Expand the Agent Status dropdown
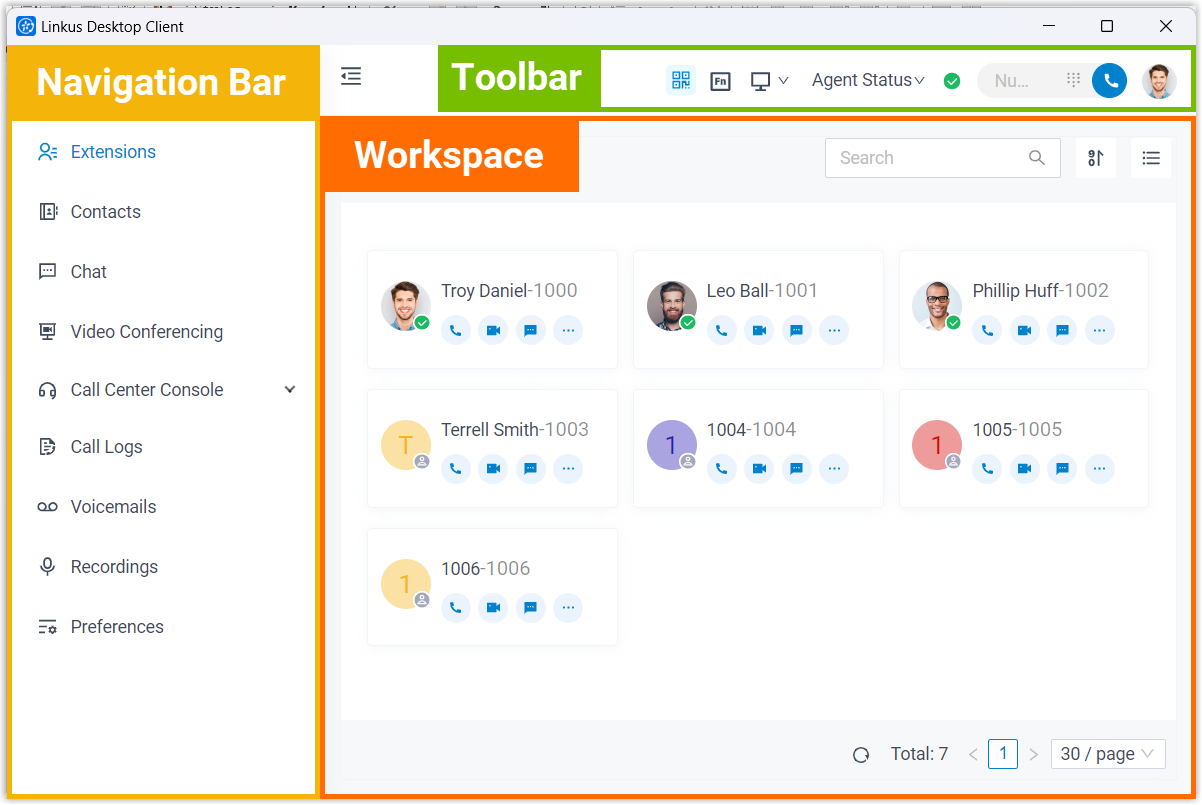The width and height of the screenshot is (1202, 805). (868, 80)
